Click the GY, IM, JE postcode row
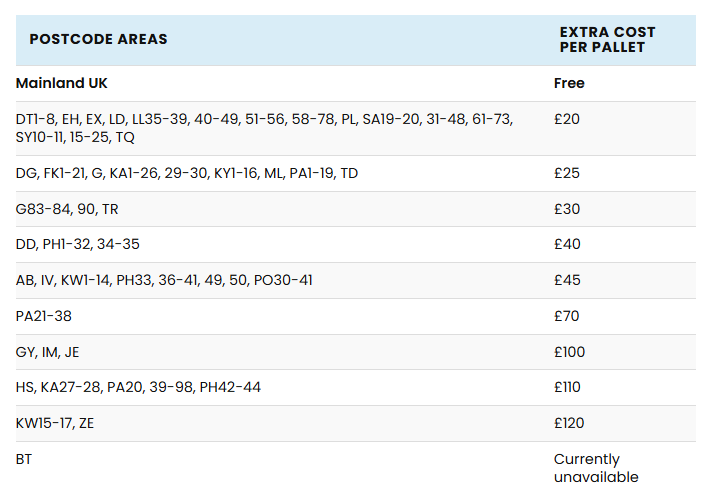The height and width of the screenshot is (496, 705). [x=47, y=352]
